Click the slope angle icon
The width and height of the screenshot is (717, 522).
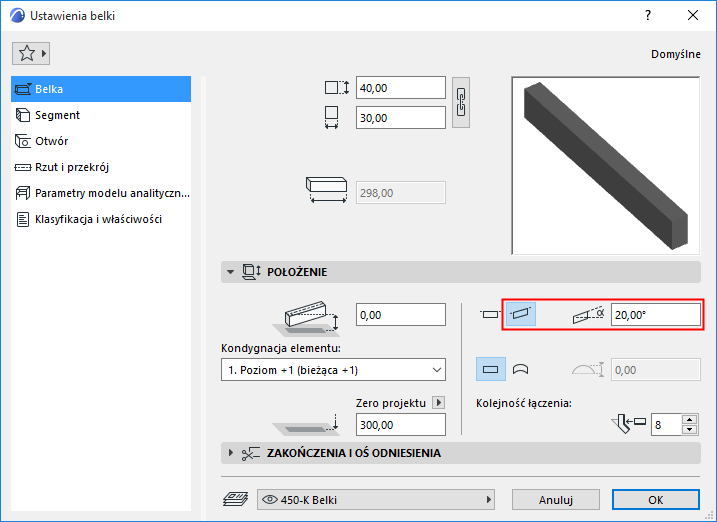pyautogui.click(x=589, y=314)
